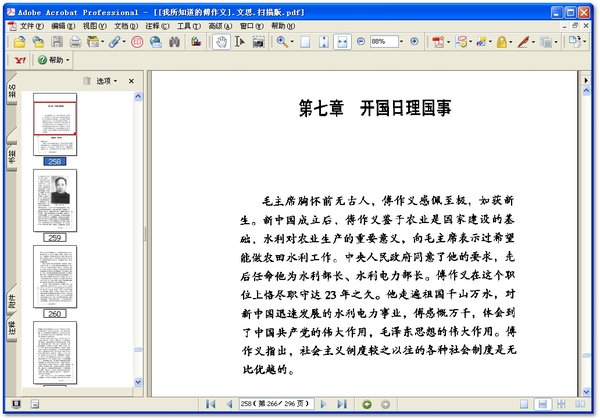
Task: Switch to Single Page layout
Action: 524,404
